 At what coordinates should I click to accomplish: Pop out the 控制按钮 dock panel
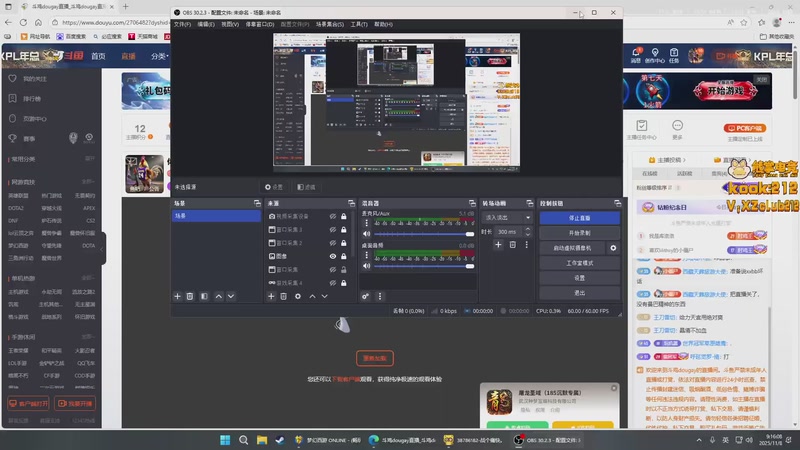(x=617, y=203)
